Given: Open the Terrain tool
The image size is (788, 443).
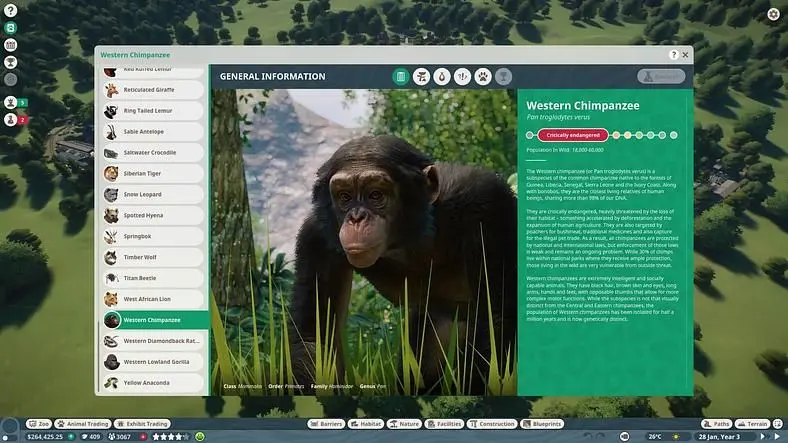Looking at the screenshot, I should [x=752, y=424].
